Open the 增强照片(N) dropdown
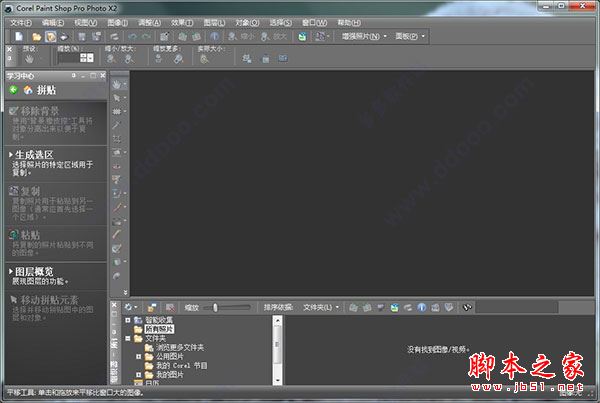This screenshot has height=403, width=600. click(364, 37)
